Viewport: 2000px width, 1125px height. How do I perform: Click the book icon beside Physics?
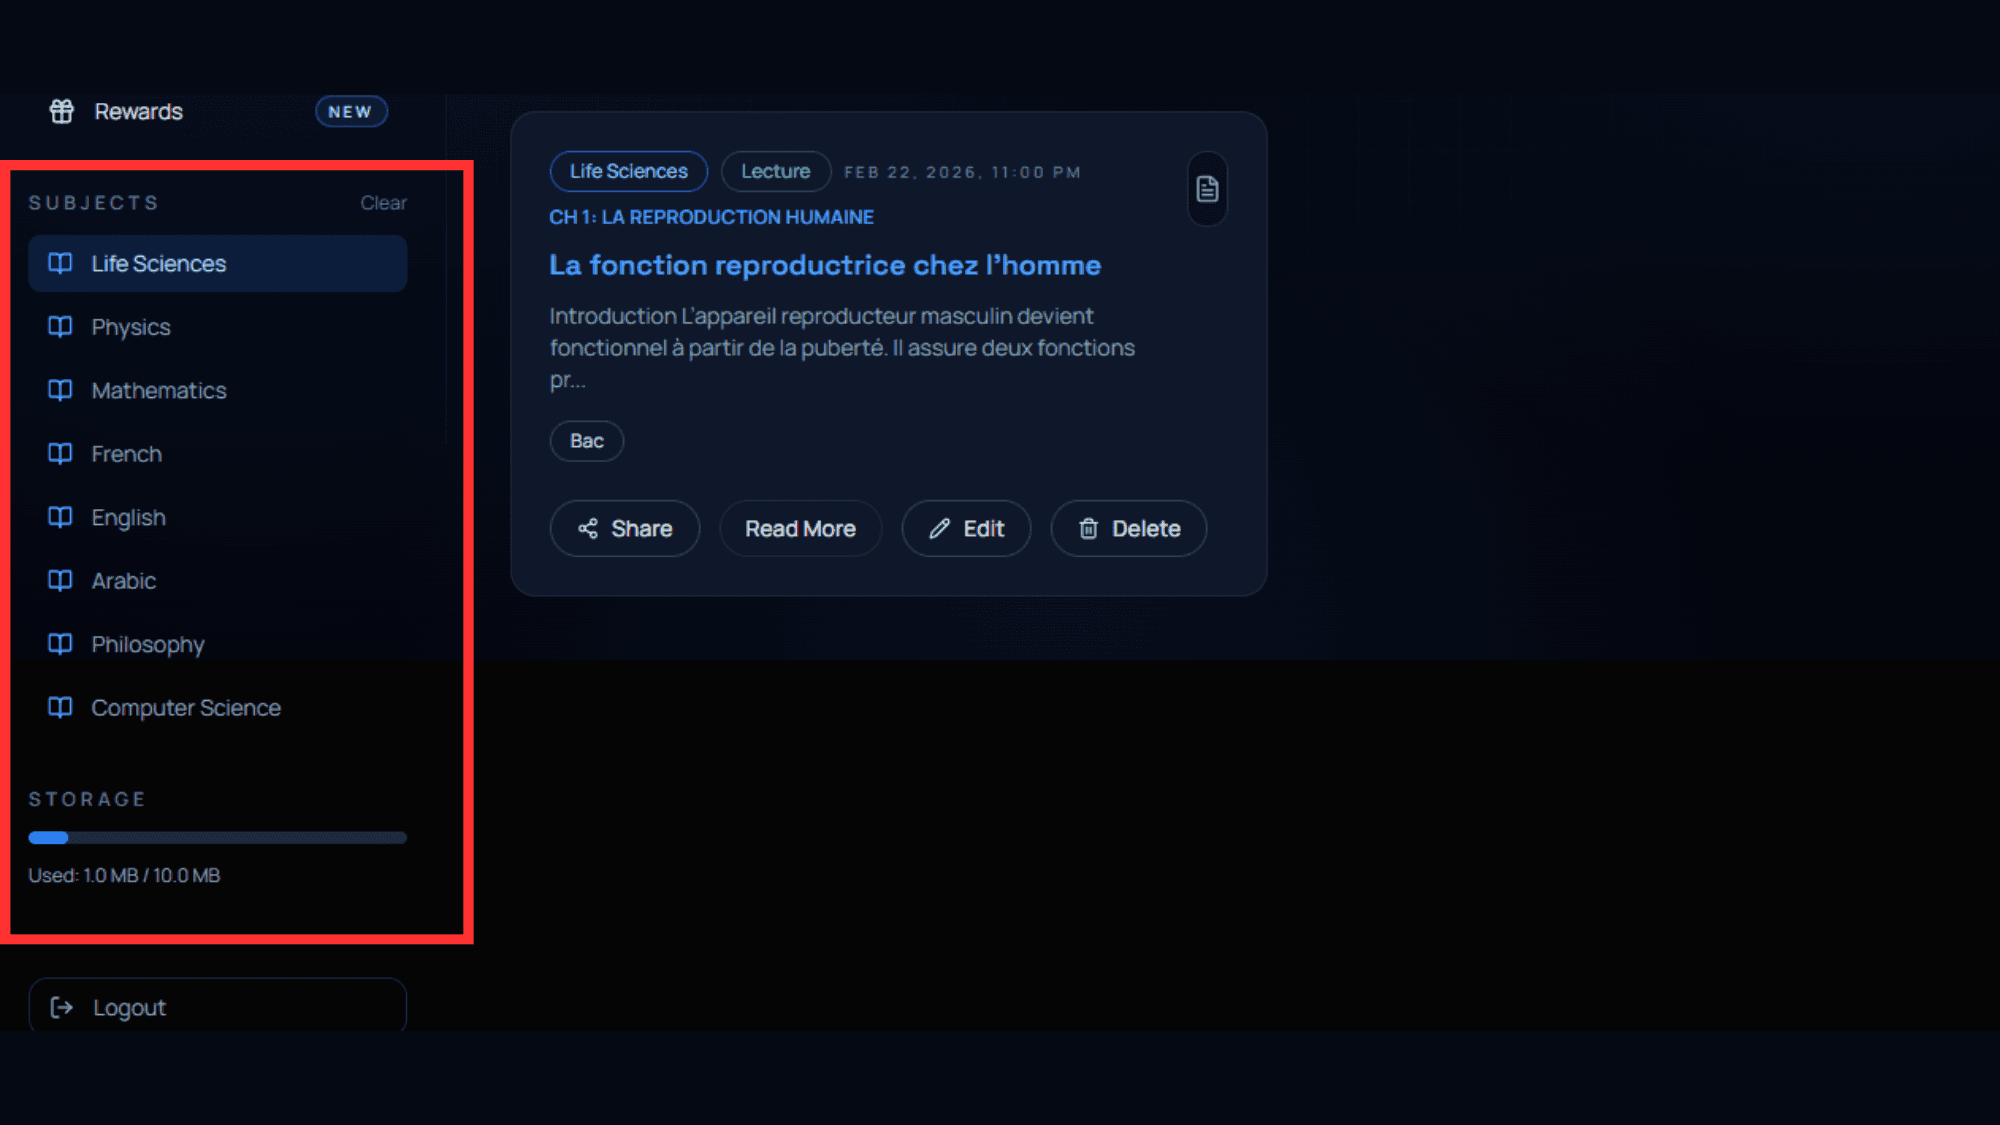[60, 327]
